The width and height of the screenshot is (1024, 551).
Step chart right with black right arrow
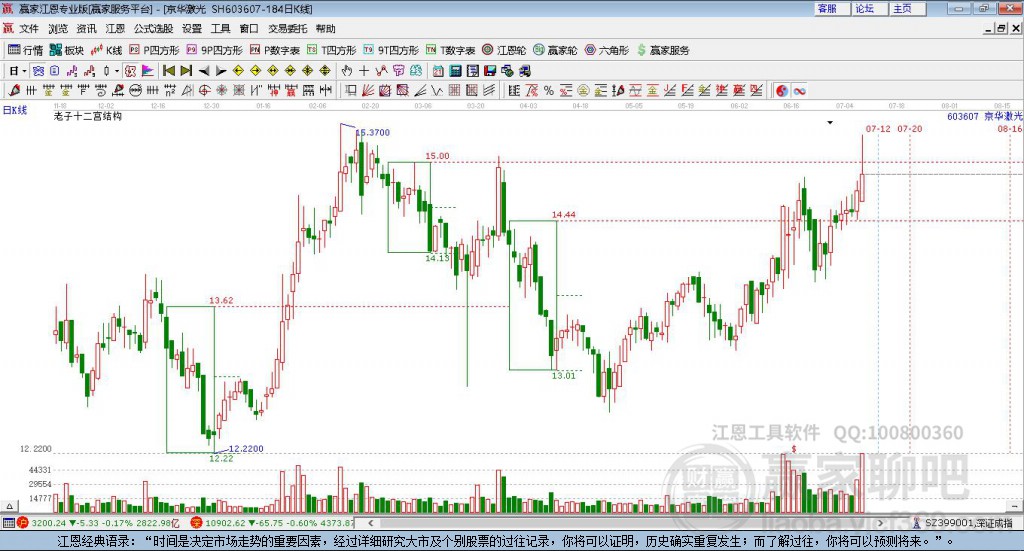tap(221, 71)
